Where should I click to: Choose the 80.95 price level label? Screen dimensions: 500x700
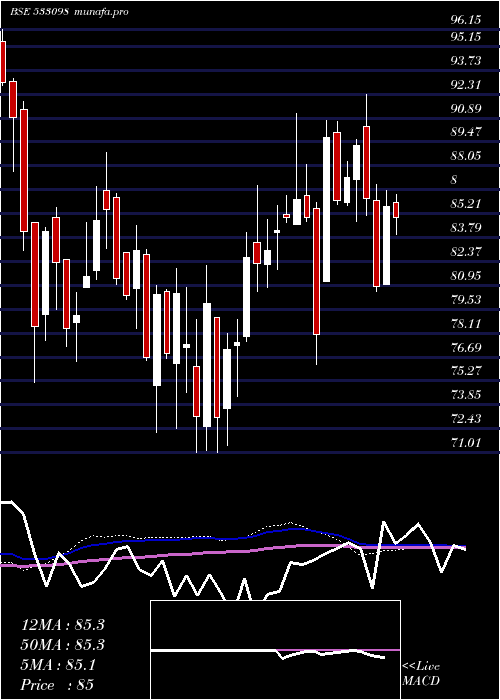pos(466,275)
